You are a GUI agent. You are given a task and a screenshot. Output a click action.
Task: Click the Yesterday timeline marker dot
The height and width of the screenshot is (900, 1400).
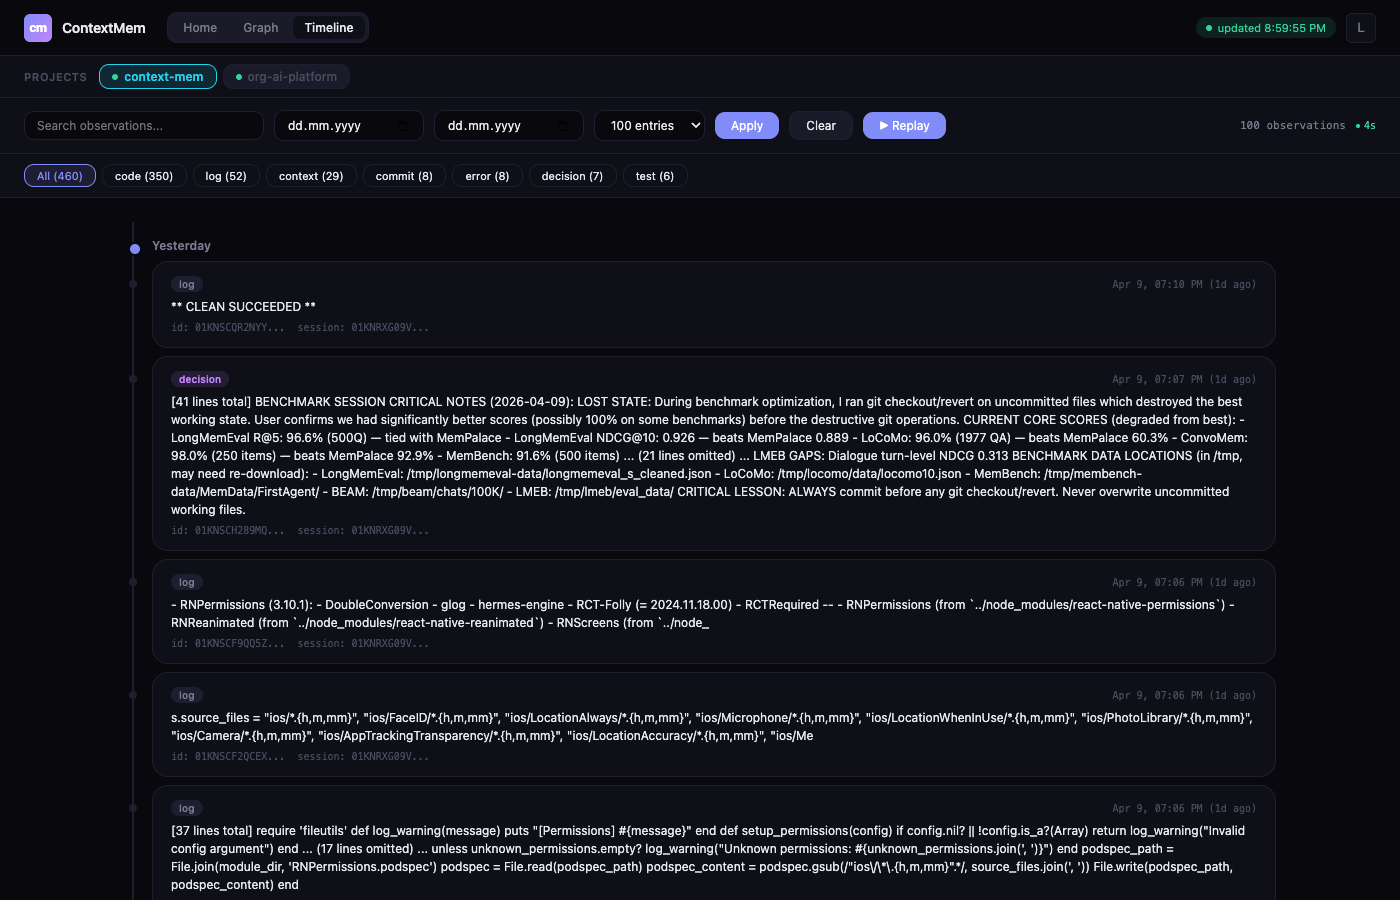(135, 249)
